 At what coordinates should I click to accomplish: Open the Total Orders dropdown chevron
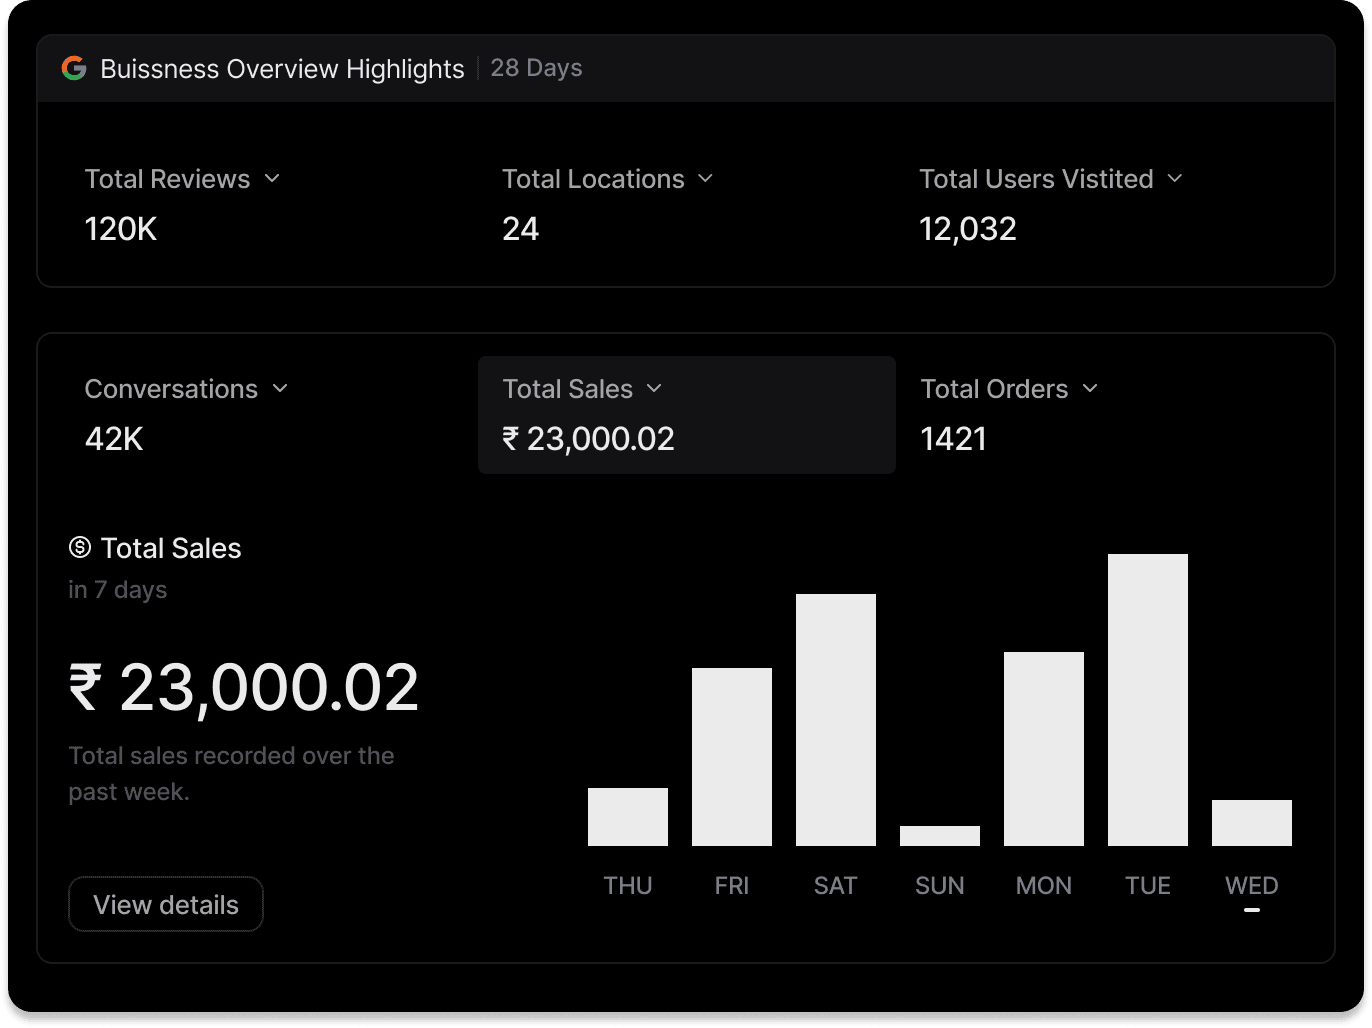click(1090, 389)
